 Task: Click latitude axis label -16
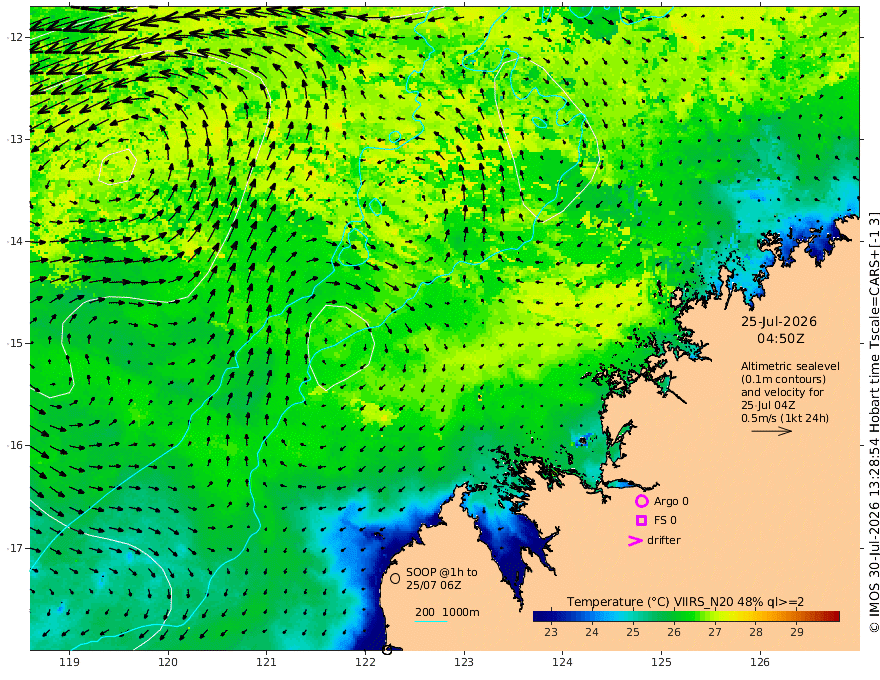pyautogui.click(x=16, y=445)
